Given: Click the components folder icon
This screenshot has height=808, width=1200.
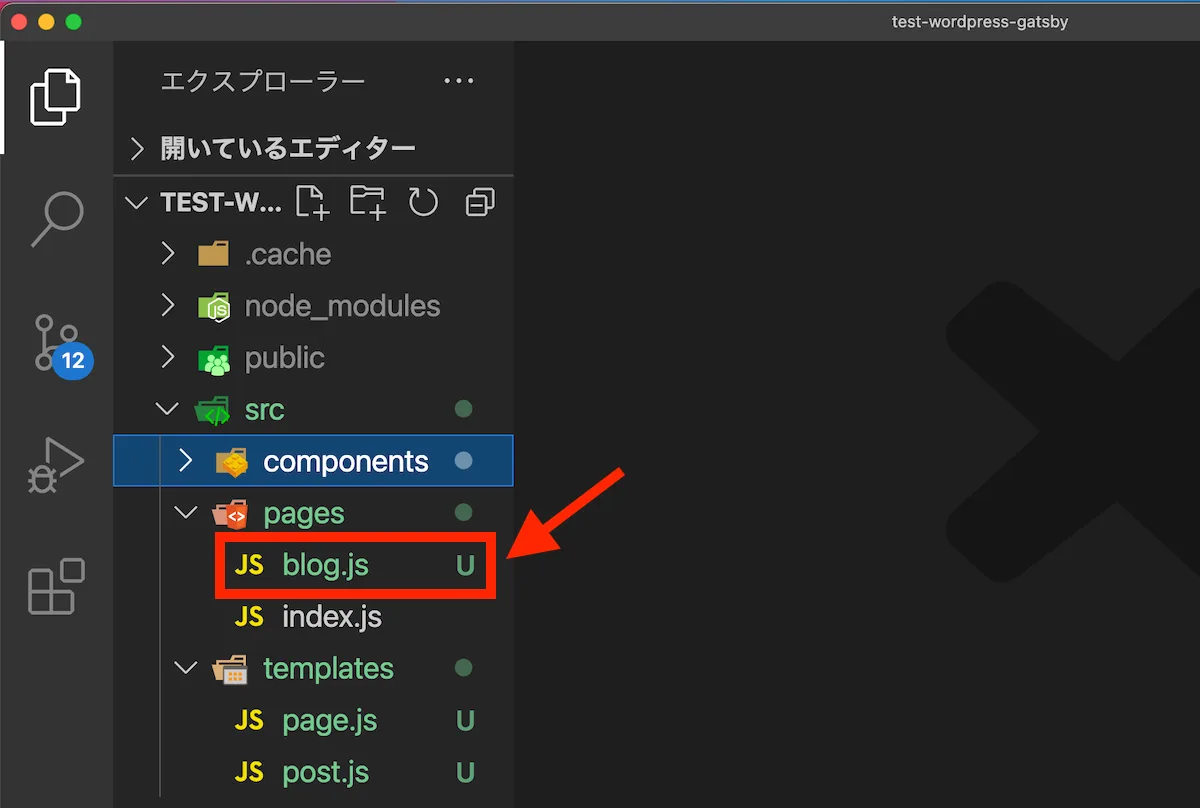Looking at the screenshot, I should coord(232,462).
